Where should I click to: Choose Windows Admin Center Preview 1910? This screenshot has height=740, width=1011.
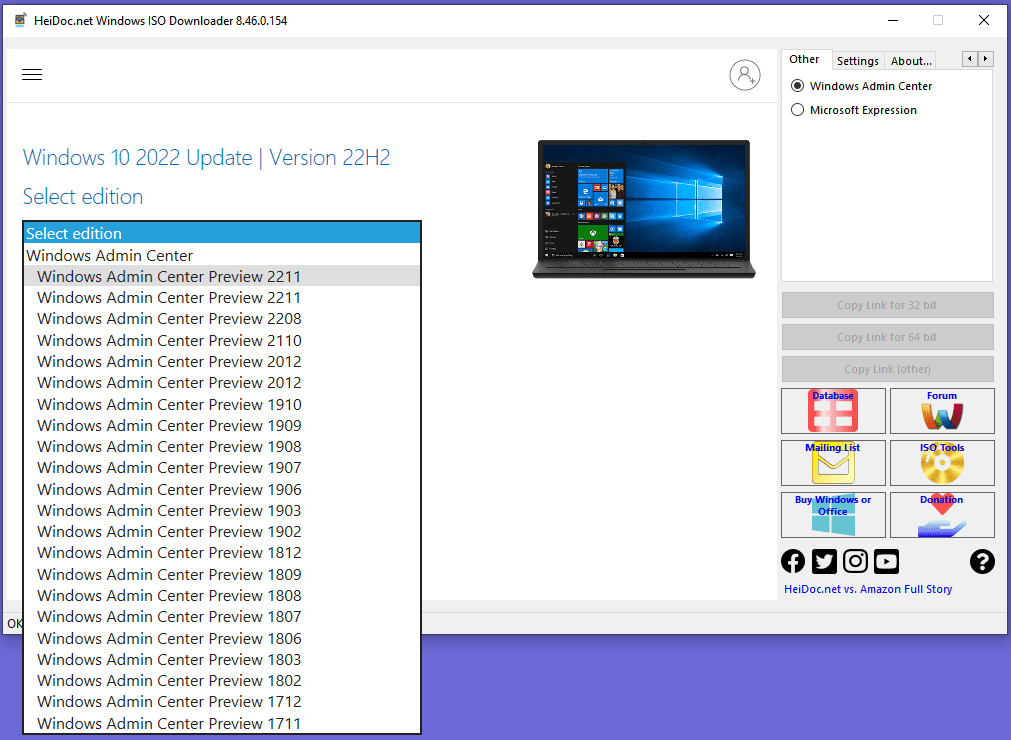coord(222,404)
